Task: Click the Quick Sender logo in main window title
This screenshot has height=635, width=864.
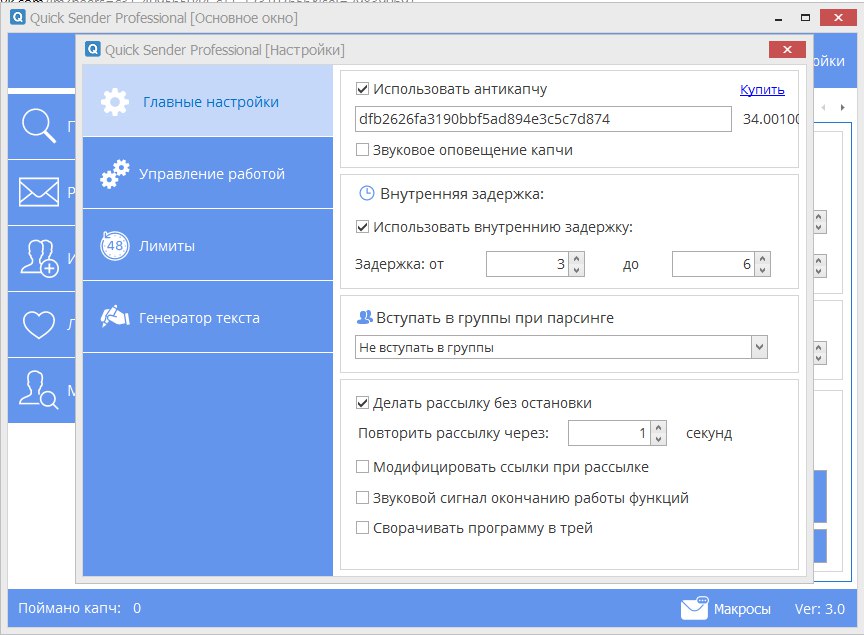Action: pyautogui.click(x=18, y=17)
